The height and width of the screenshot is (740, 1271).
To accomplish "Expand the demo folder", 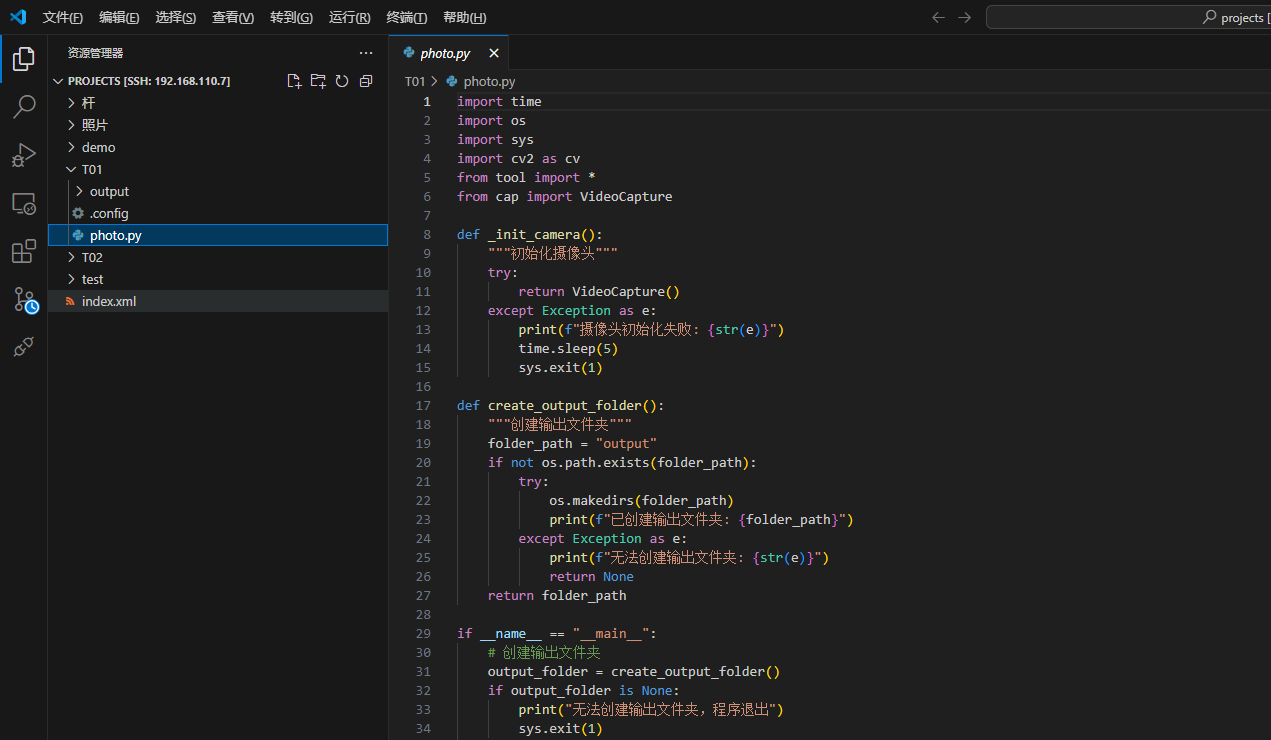I will (98, 148).
